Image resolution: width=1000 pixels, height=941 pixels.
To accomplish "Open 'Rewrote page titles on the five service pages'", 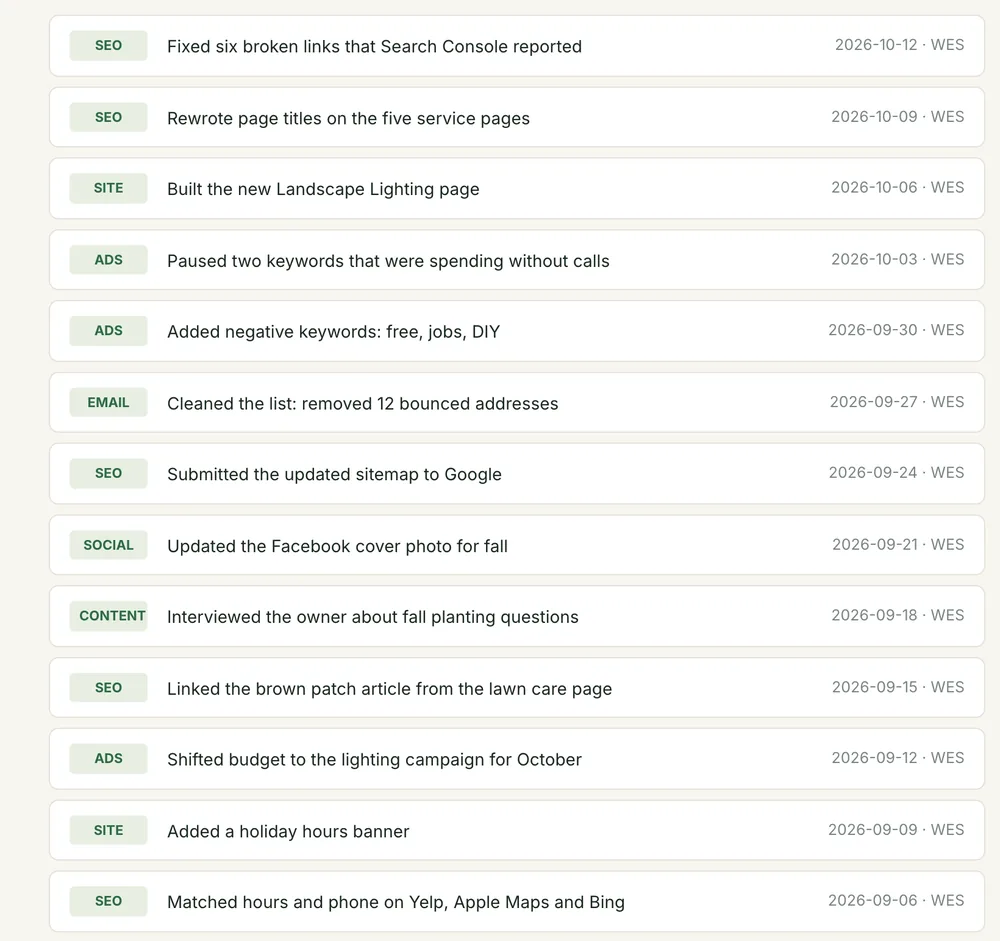I will coord(348,119).
